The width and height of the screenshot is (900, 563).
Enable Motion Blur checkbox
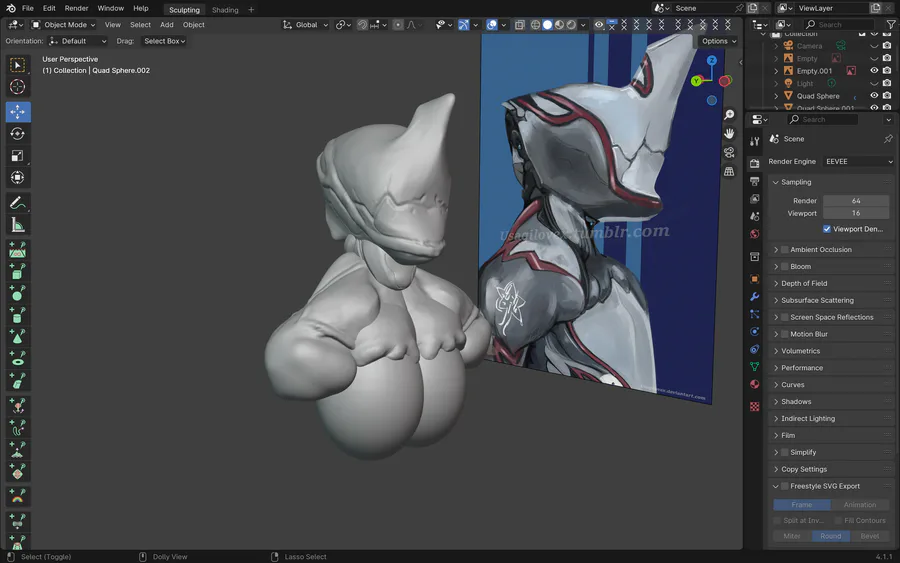785,334
